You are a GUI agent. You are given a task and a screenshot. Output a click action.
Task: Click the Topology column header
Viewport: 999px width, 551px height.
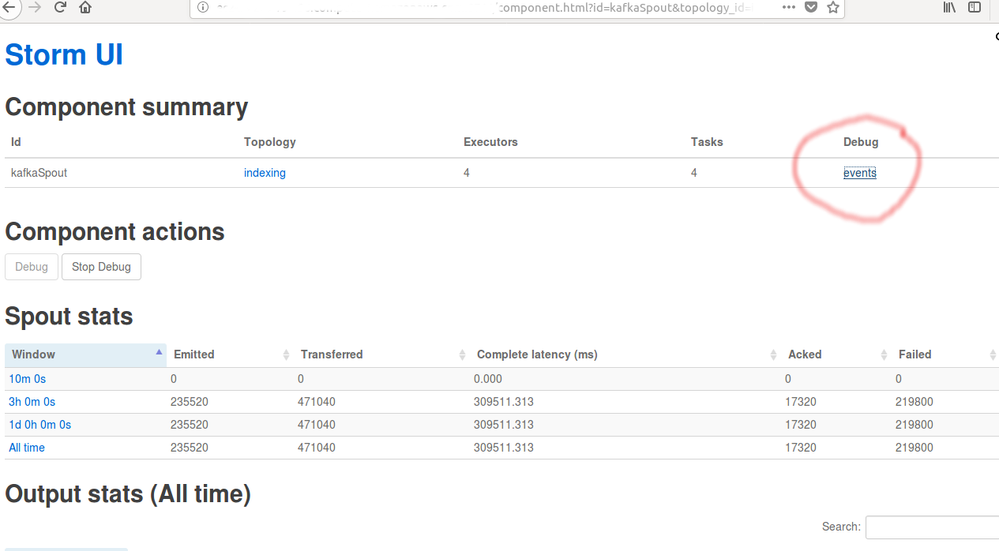click(270, 142)
